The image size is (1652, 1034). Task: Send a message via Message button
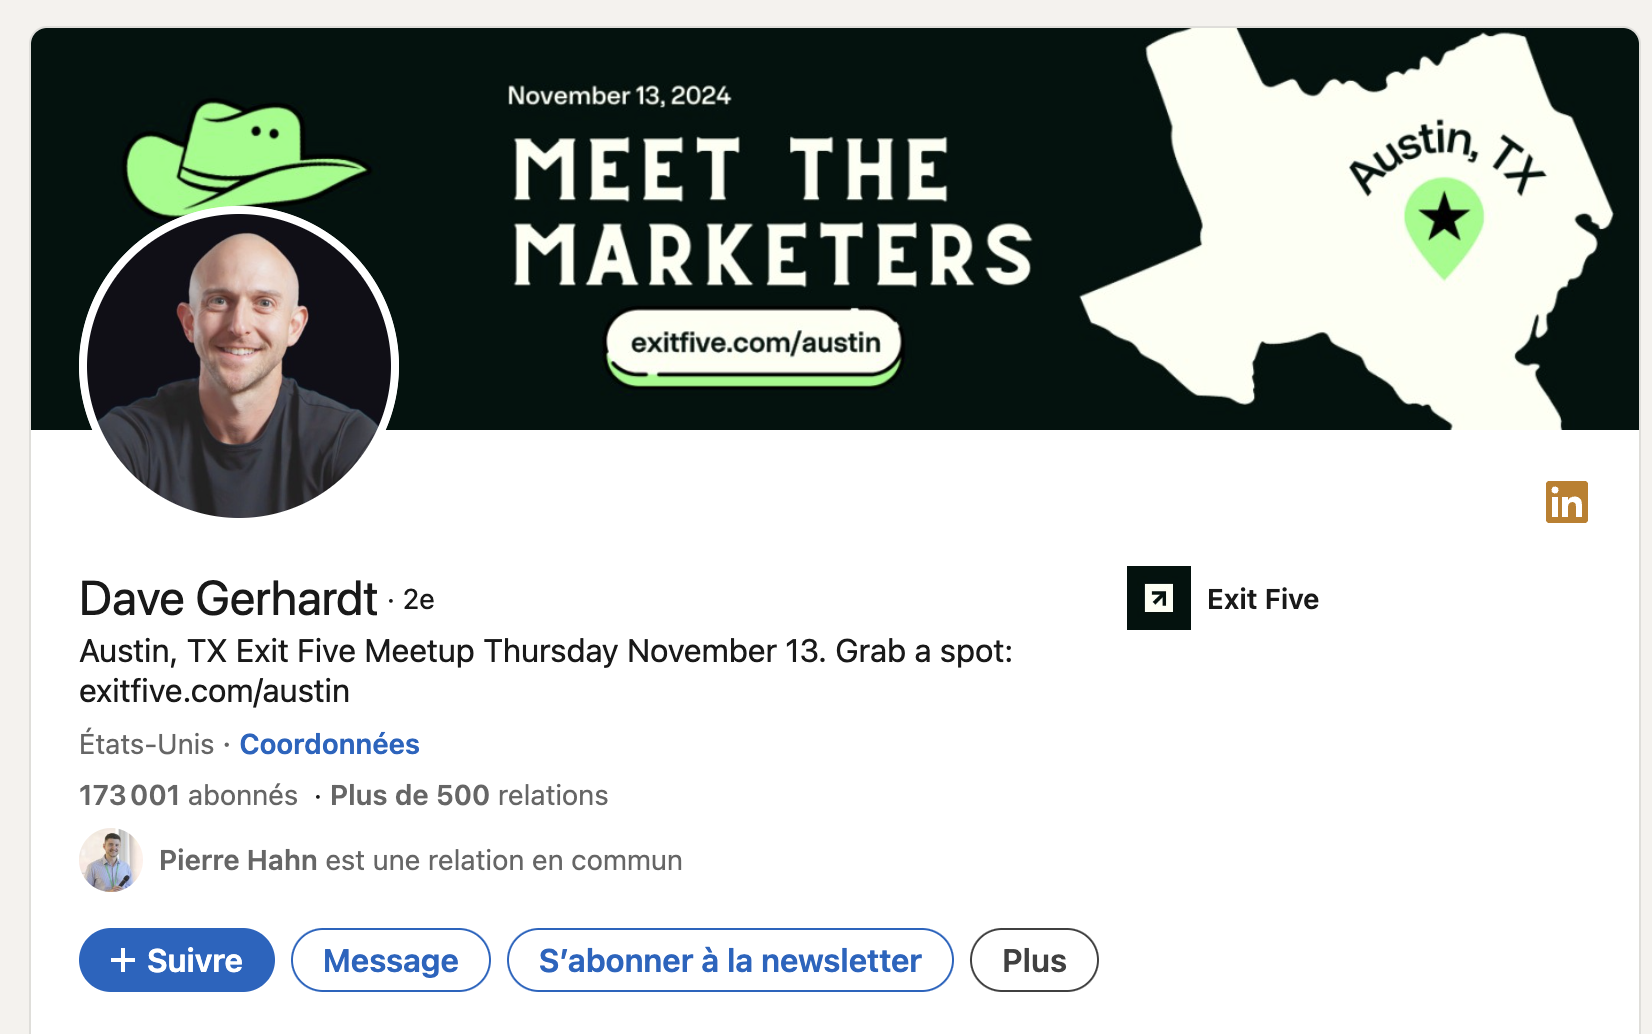click(x=390, y=960)
